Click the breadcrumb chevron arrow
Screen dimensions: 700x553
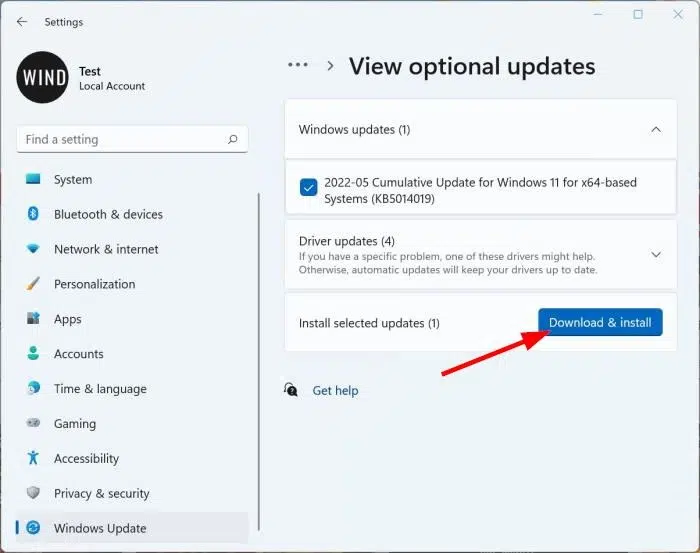pyautogui.click(x=330, y=66)
